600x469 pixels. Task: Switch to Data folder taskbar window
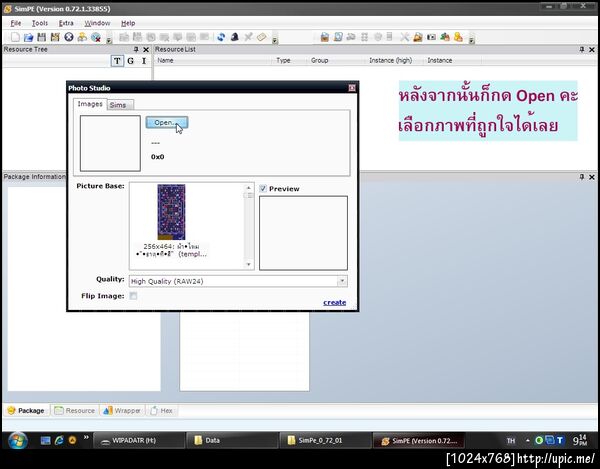point(232,440)
